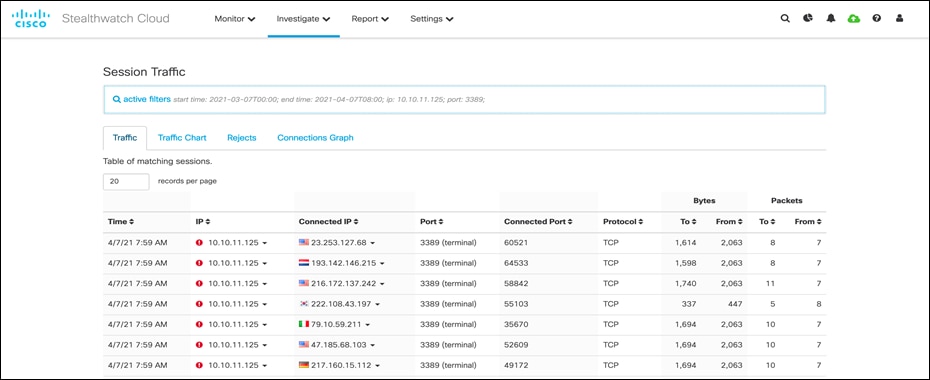Sort table by Connected Port column
The height and width of the screenshot is (380, 930).
point(538,222)
